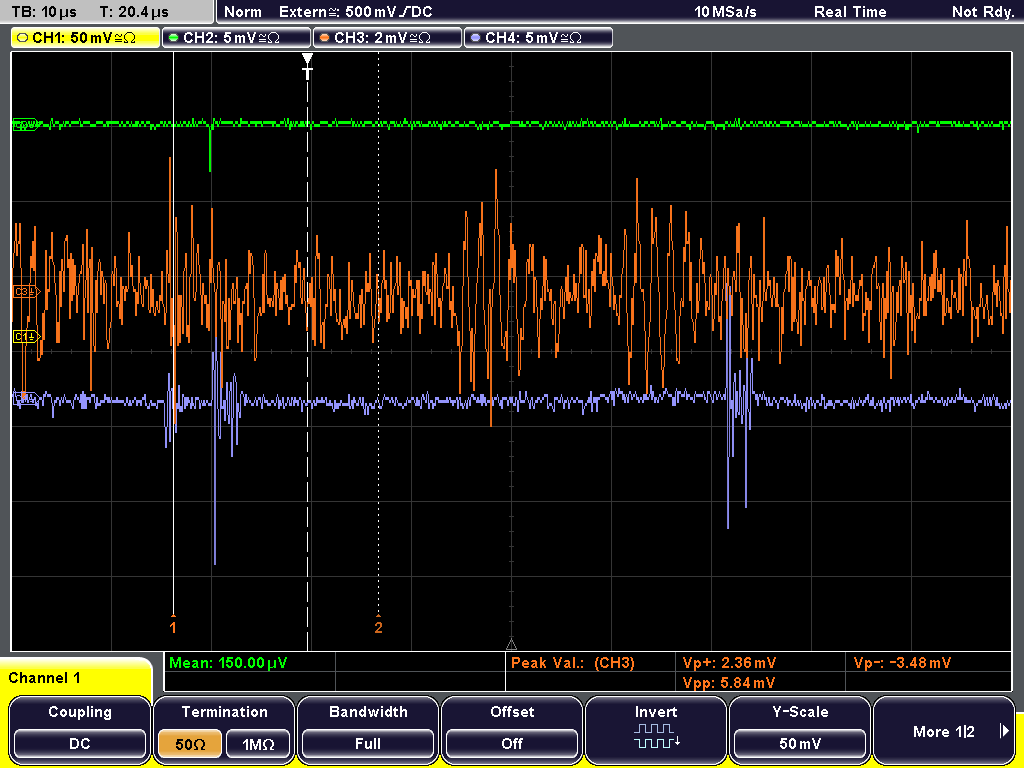Image resolution: width=1024 pixels, height=768 pixels.
Task: Select the CH4: 5 mV channel tab
Action: click(x=538, y=38)
